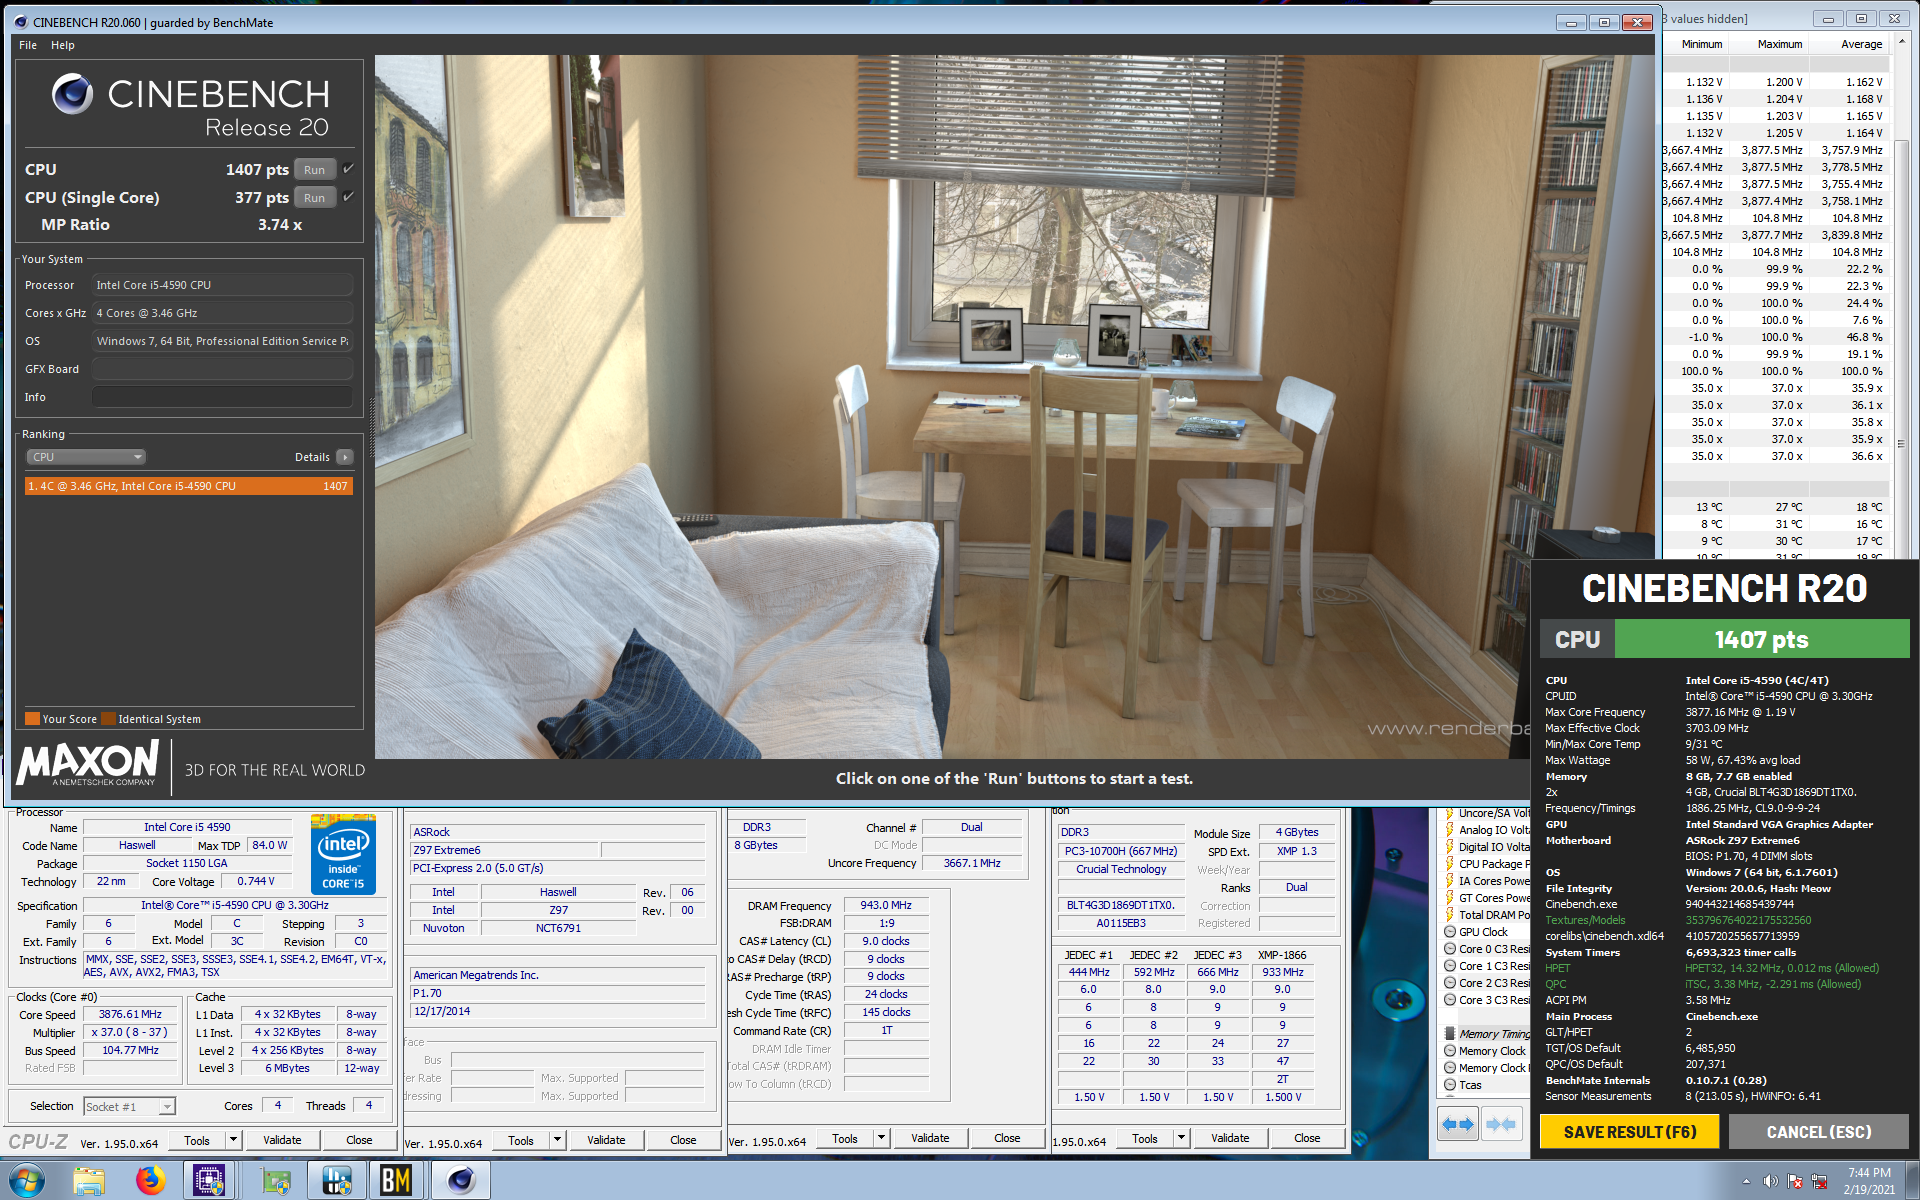Switch to BenchMate on the taskbar
This screenshot has height=1200, width=1920.
tap(396, 1181)
